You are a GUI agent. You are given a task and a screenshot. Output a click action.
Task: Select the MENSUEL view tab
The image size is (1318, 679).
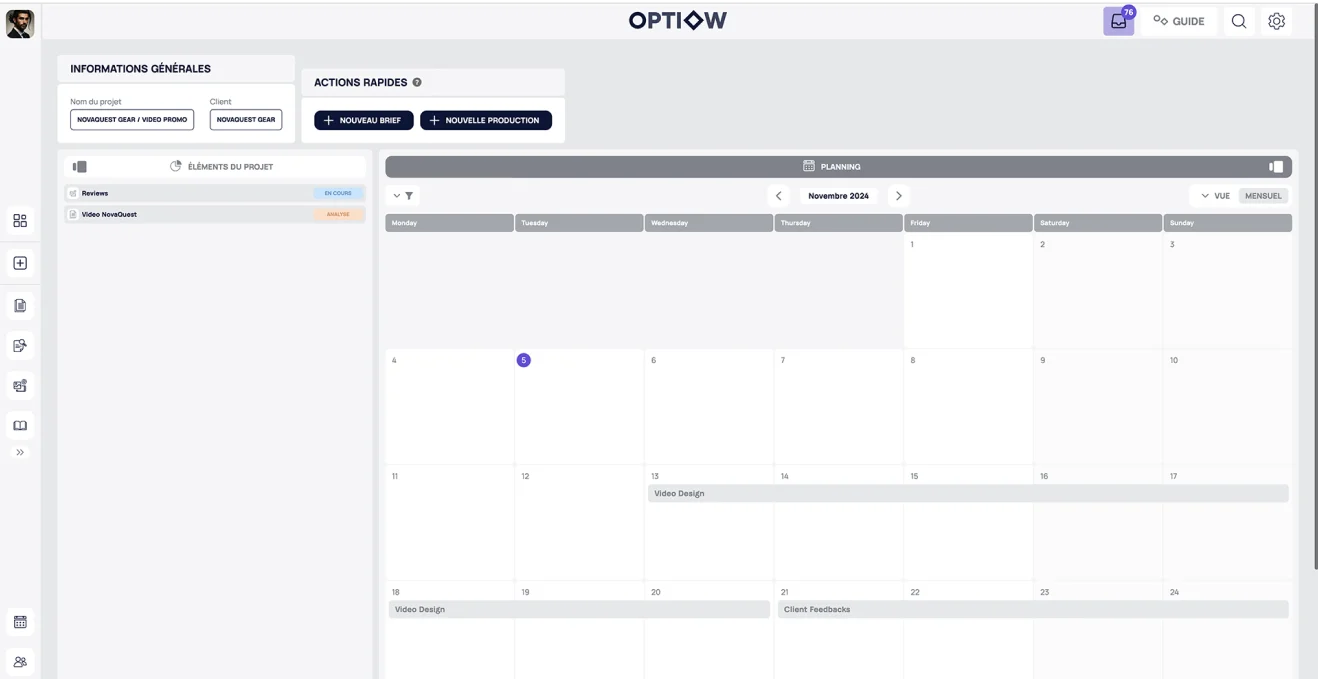1263,196
